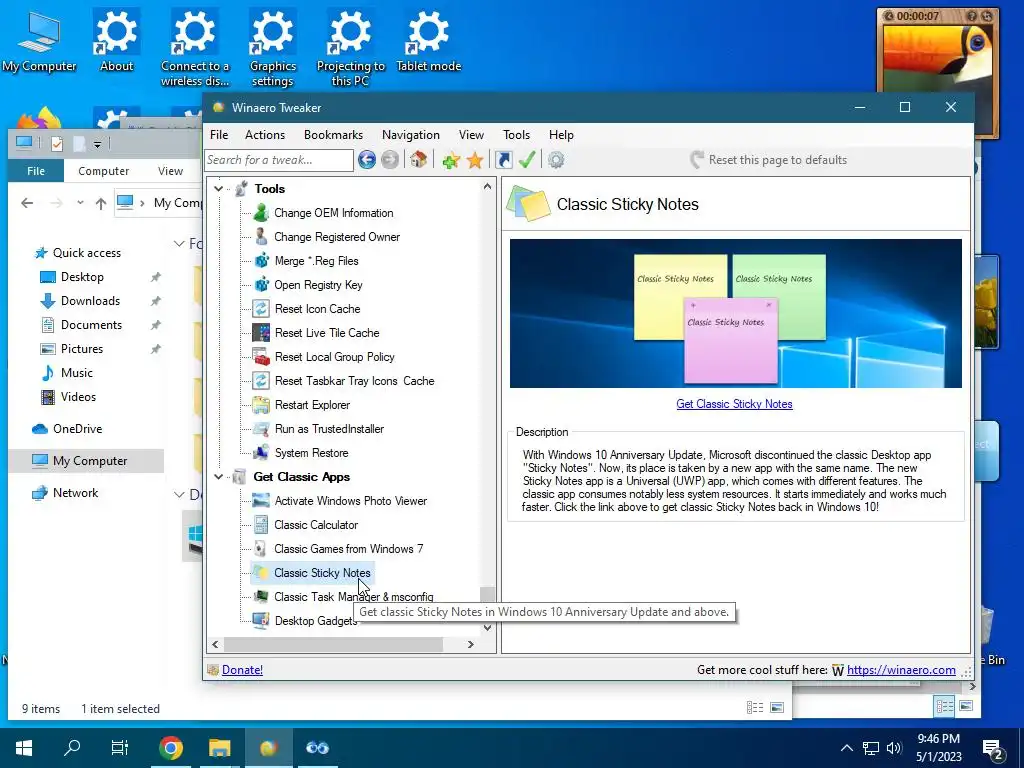The width and height of the screenshot is (1024, 768).
Task: Collapse the Get Classic Apps section
Action: 219,477
